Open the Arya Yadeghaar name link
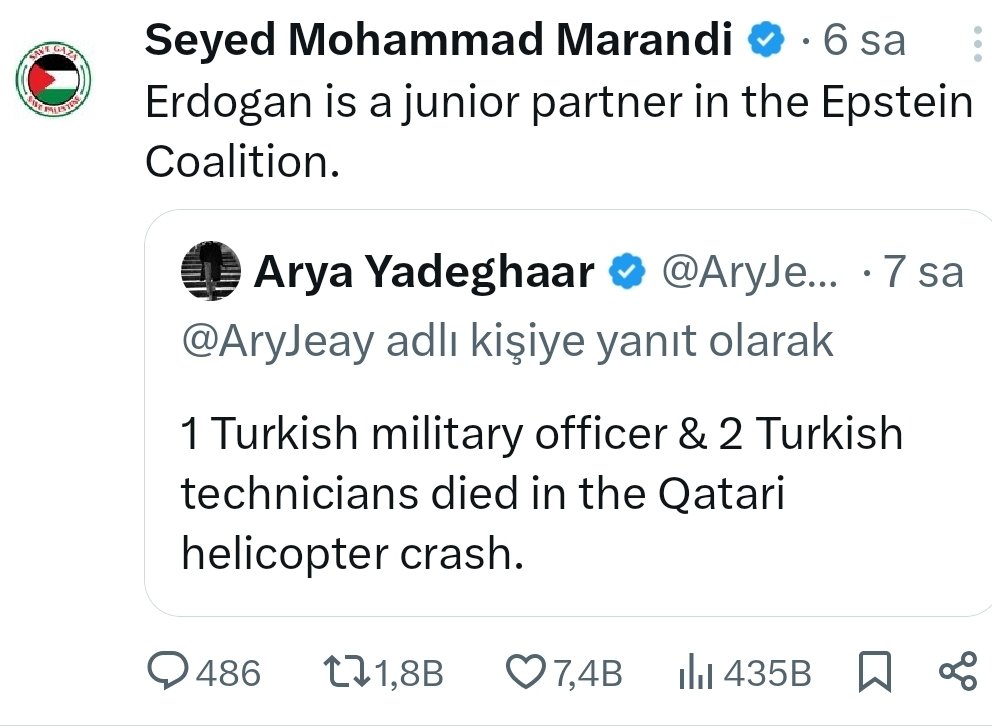Screen dimensions: 992x726 424,272
